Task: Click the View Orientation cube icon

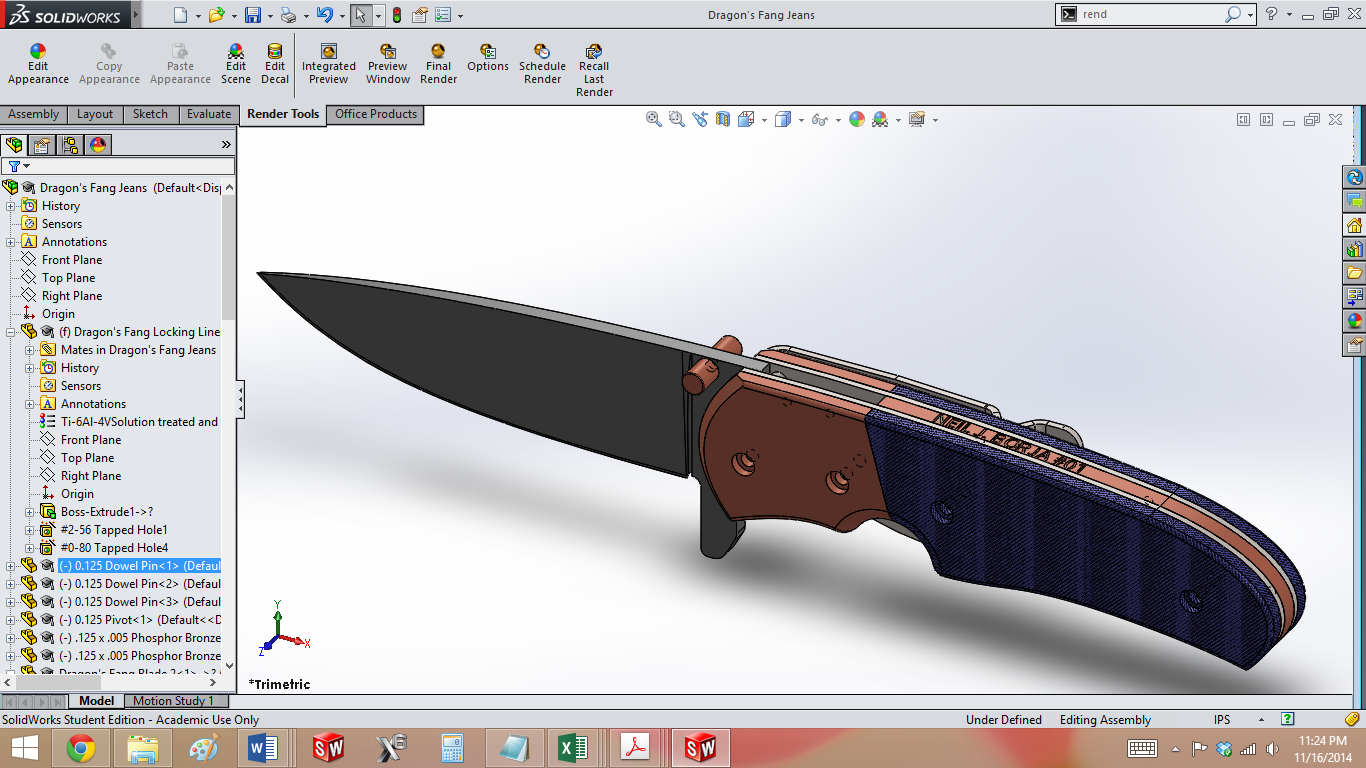Action: (x=746, y=119)
